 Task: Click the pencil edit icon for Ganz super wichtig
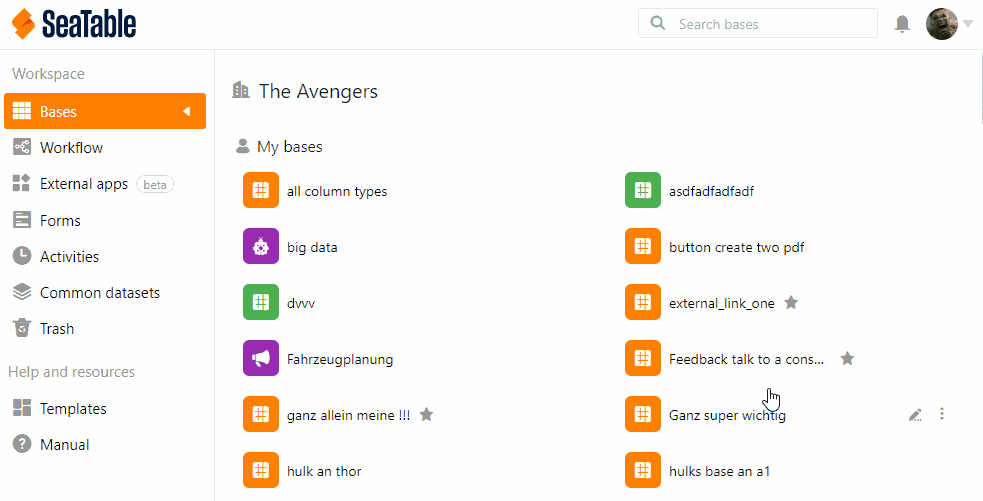pos(915,415)
